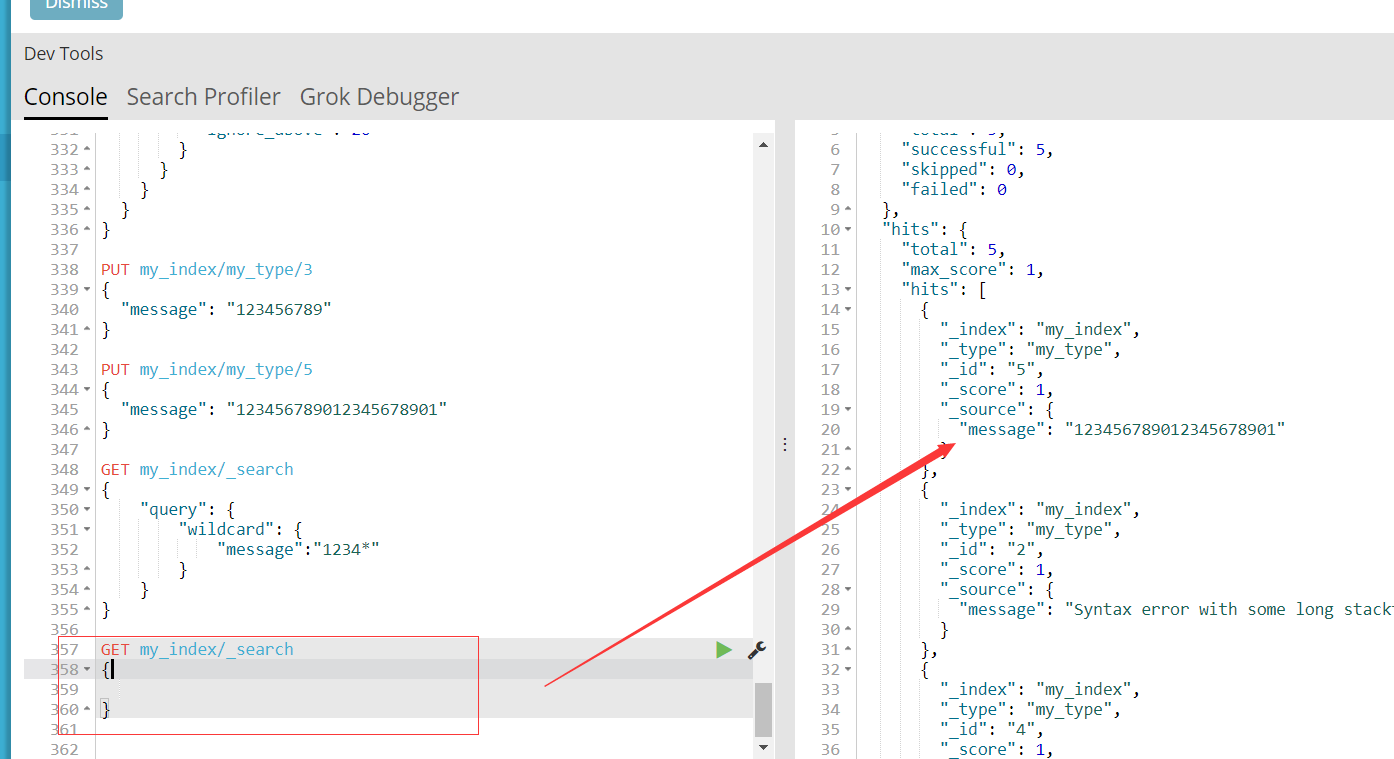Image resolution: width=1394 pixels, height=759 pixels.
Task: Click the Dismiss button
Action: (x=76, y=7)
